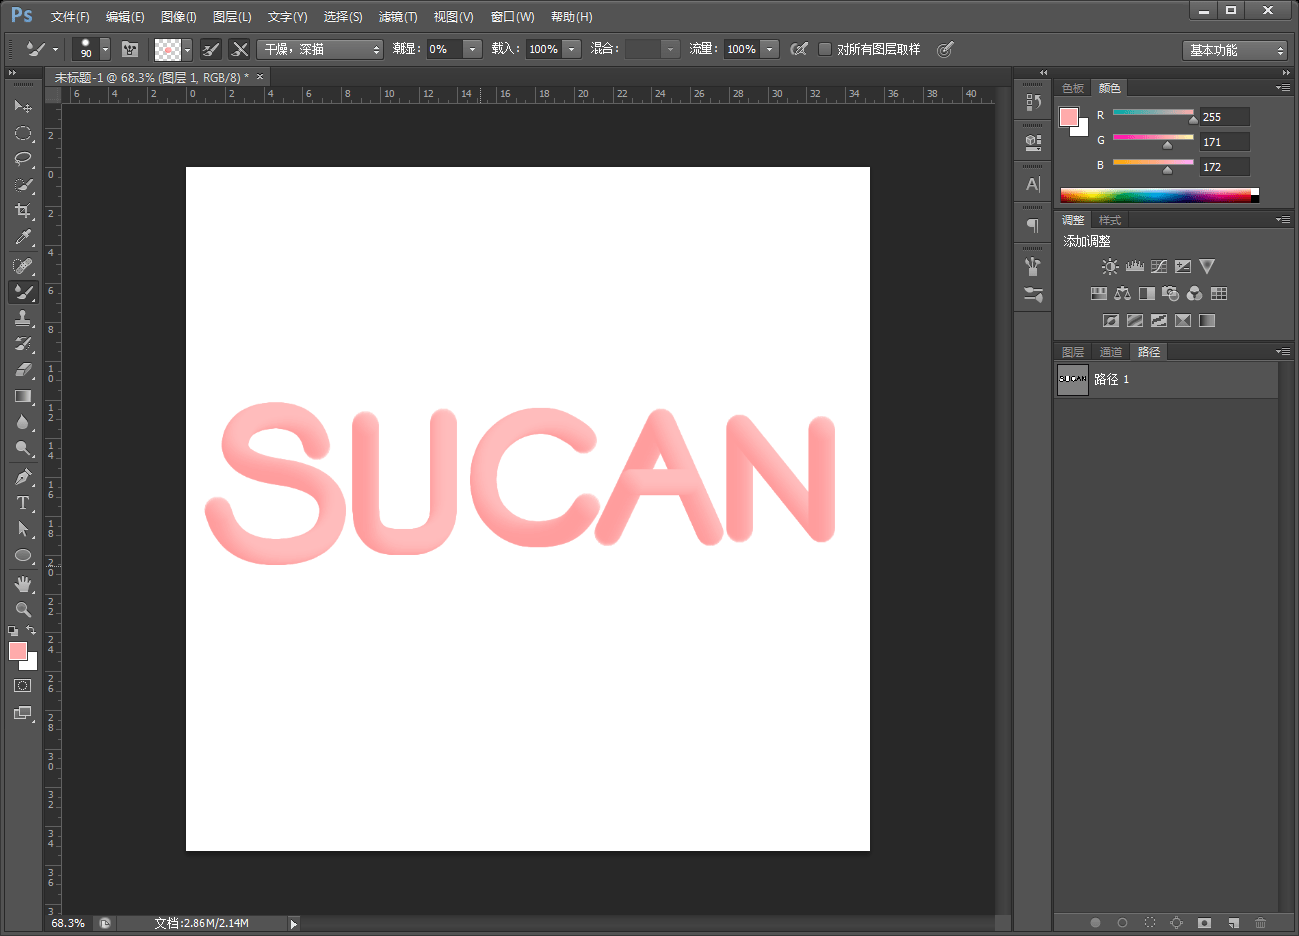The height and width of the screenshot is (936, 1299).
Task: Switch to the 样式 tab
Action: tap(1110, 220)
